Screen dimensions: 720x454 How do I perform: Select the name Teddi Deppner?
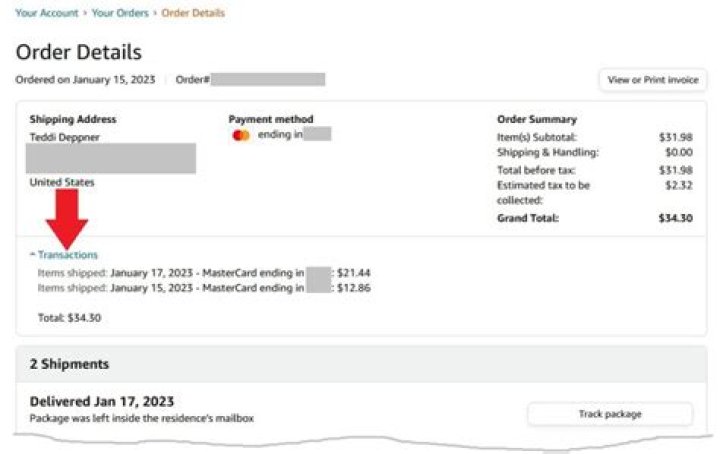[x=65, y=137]
